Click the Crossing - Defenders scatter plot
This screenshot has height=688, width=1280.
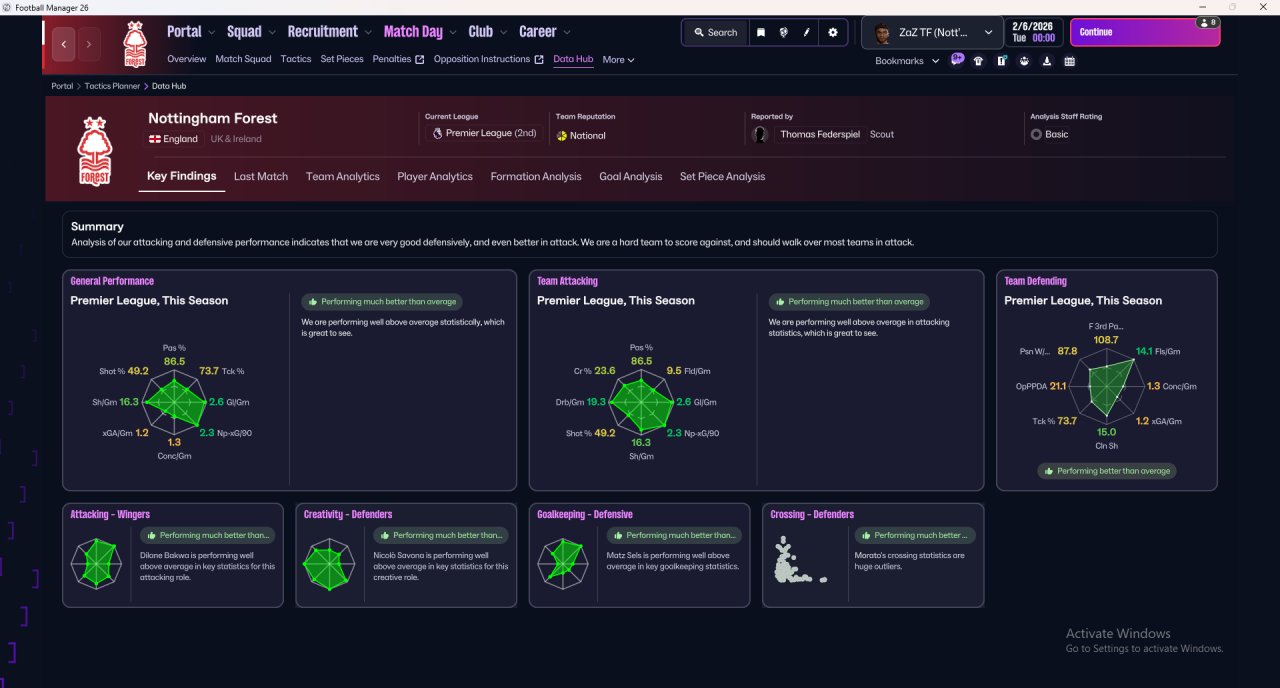coord(799,561)
